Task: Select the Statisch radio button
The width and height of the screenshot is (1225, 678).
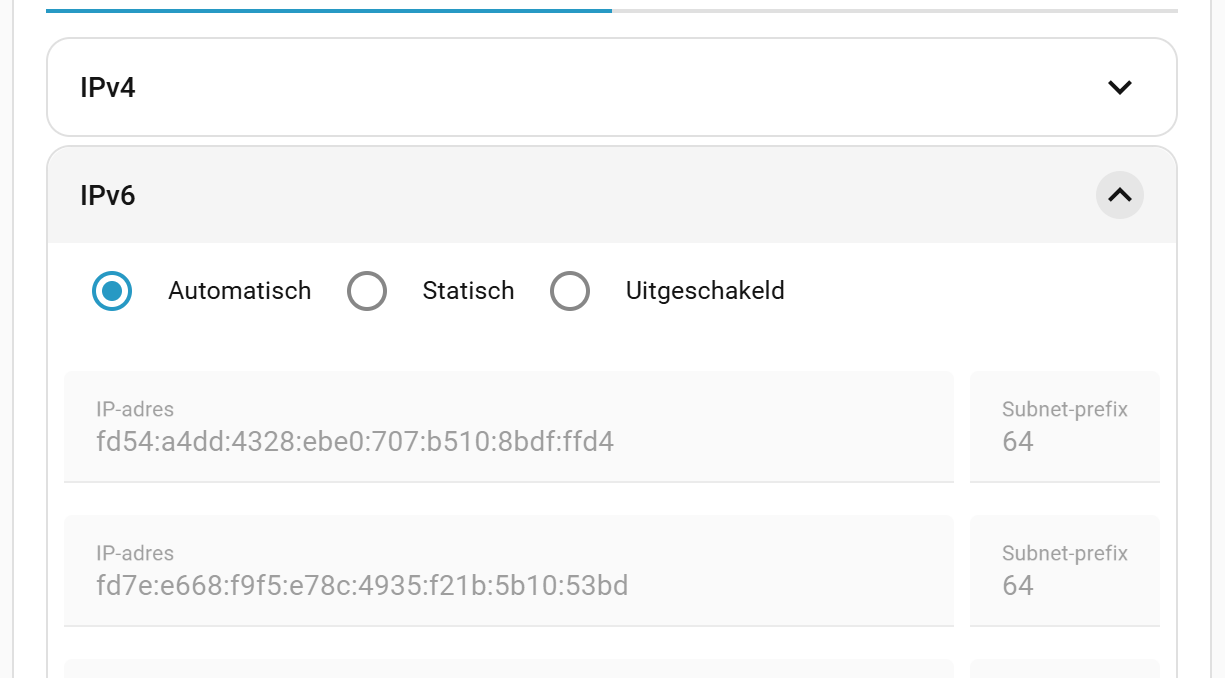Action: (367, 291)
